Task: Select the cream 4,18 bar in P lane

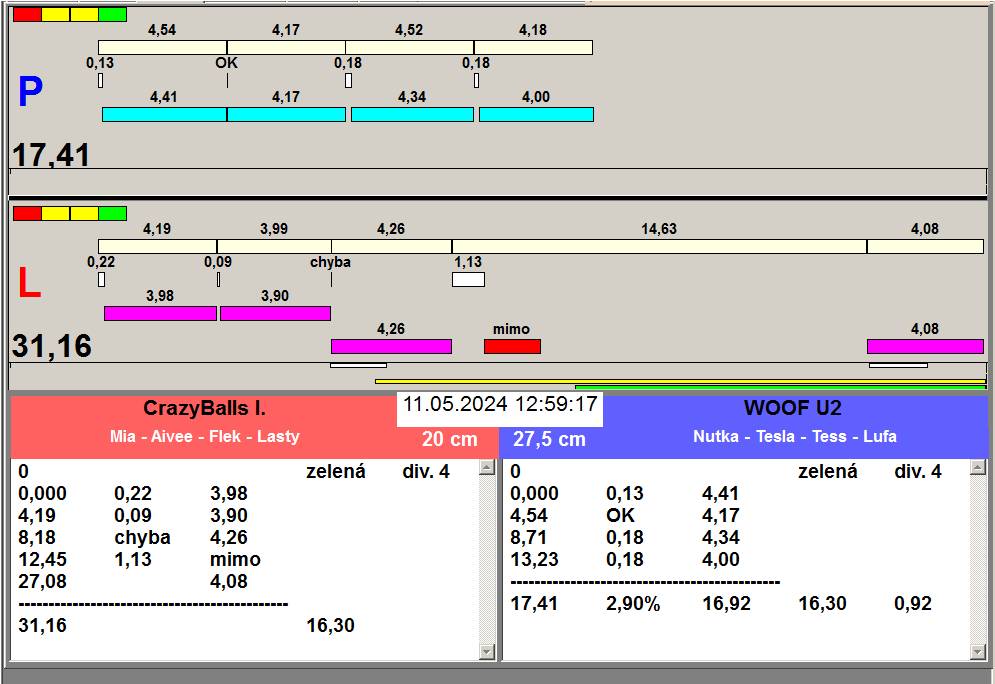Action: [x=533, y=48]
